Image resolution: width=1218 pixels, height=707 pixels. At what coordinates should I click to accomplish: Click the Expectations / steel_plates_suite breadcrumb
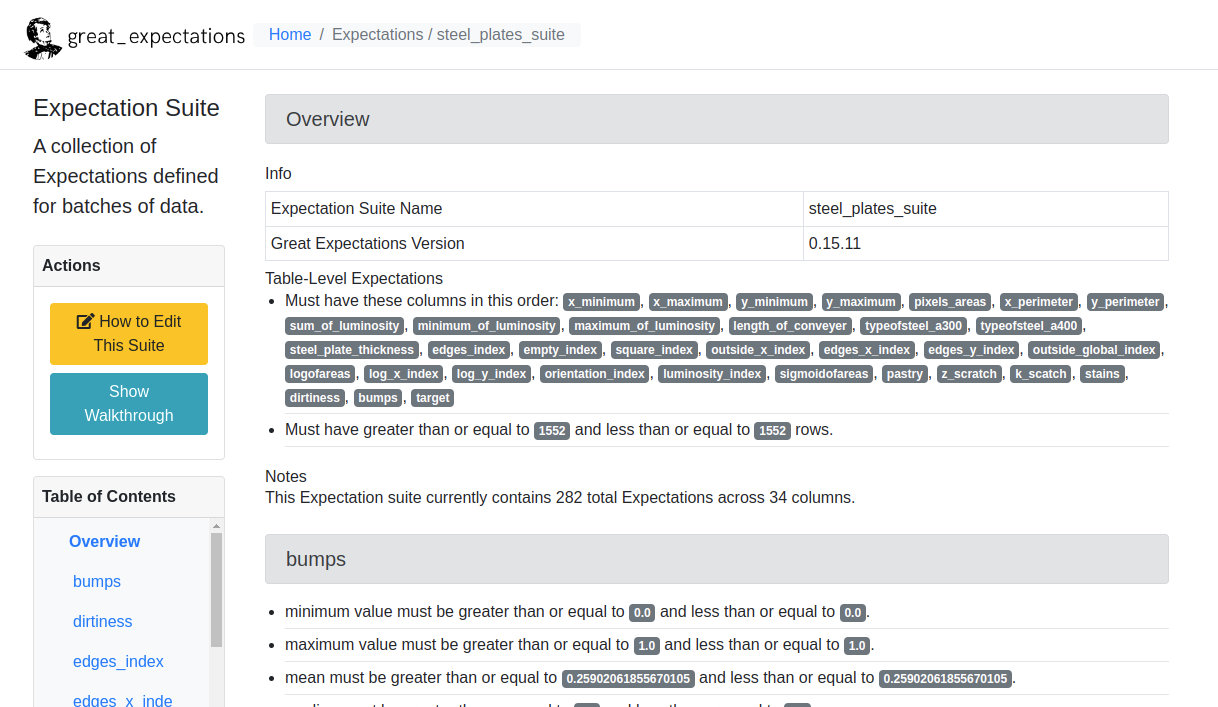(448, 35)
